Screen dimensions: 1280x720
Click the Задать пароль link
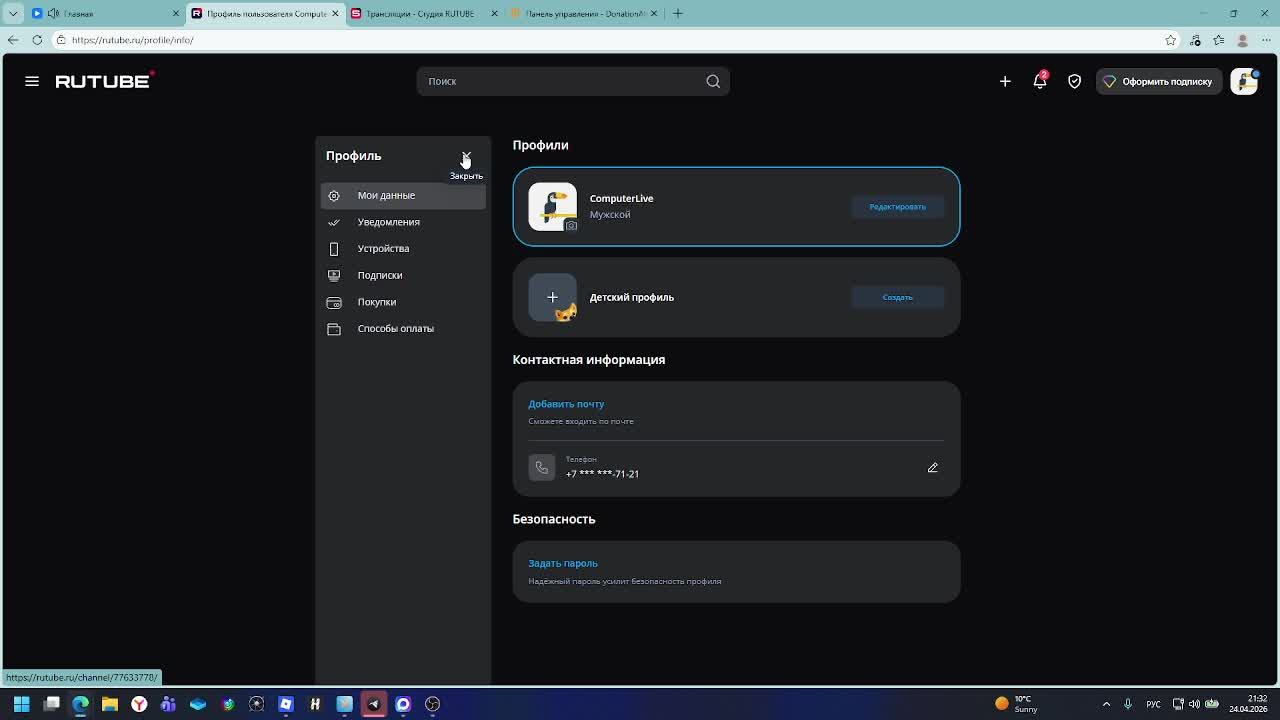tap(563, 563)
